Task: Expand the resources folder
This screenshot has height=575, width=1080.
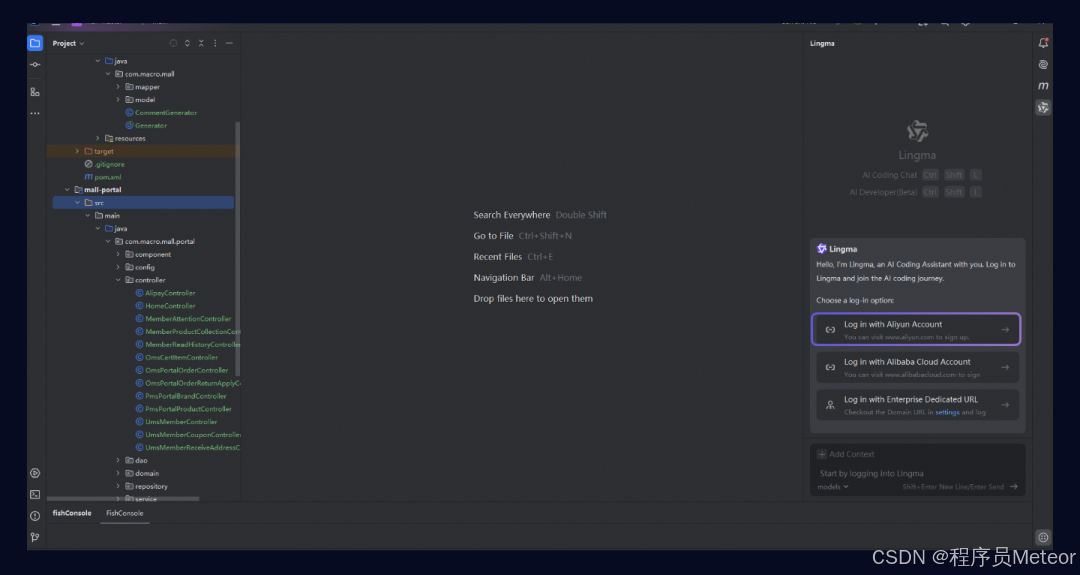Action: [x=98, y=138]
